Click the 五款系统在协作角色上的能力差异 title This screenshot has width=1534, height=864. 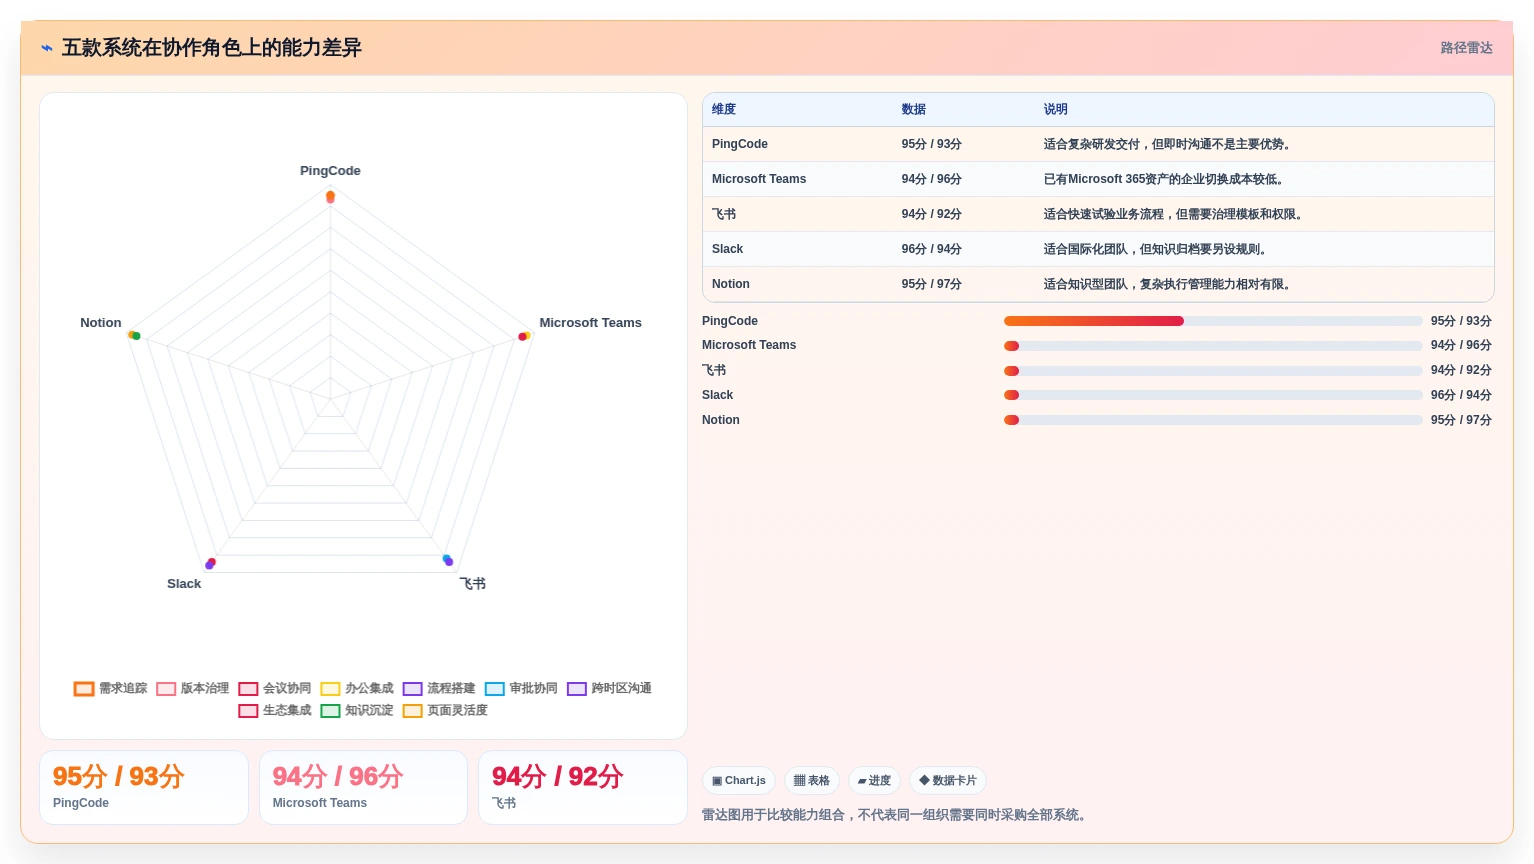pos(211,48)
